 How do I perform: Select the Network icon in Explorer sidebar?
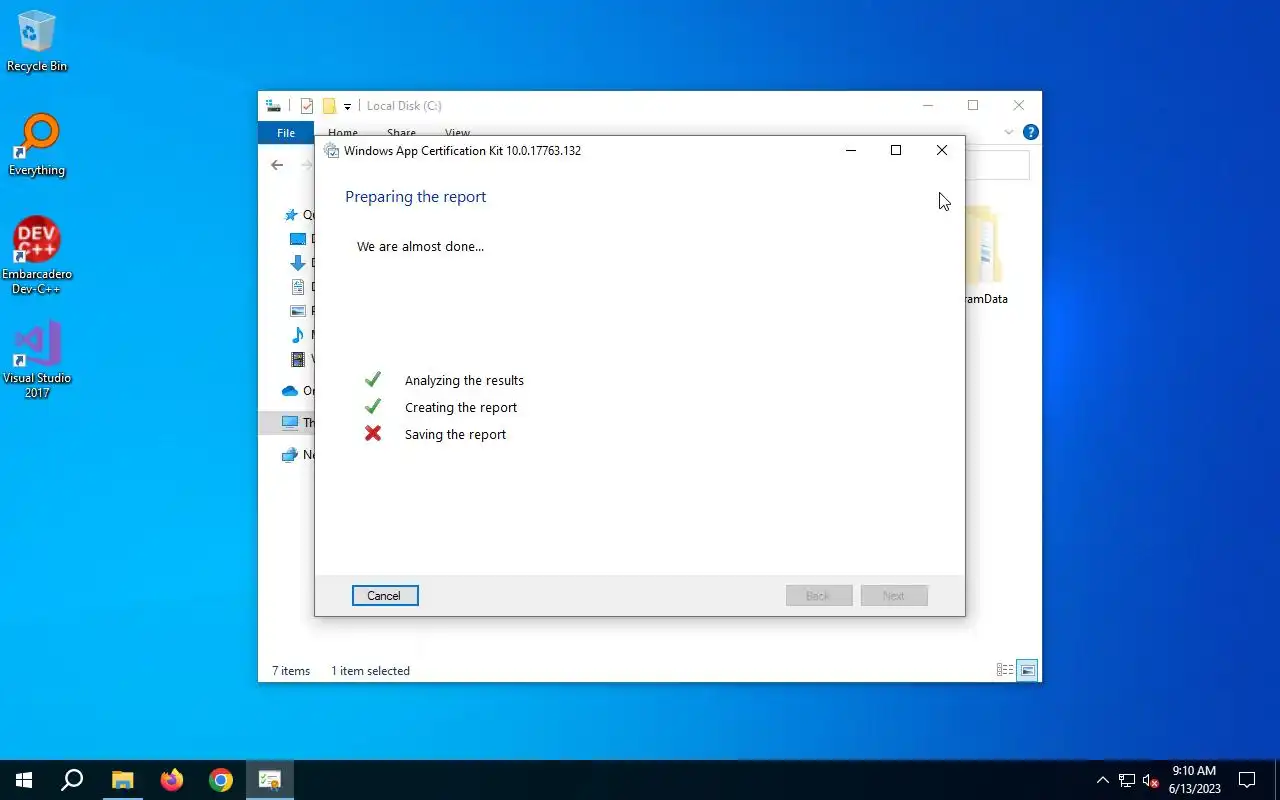click(x=290, y=455)
